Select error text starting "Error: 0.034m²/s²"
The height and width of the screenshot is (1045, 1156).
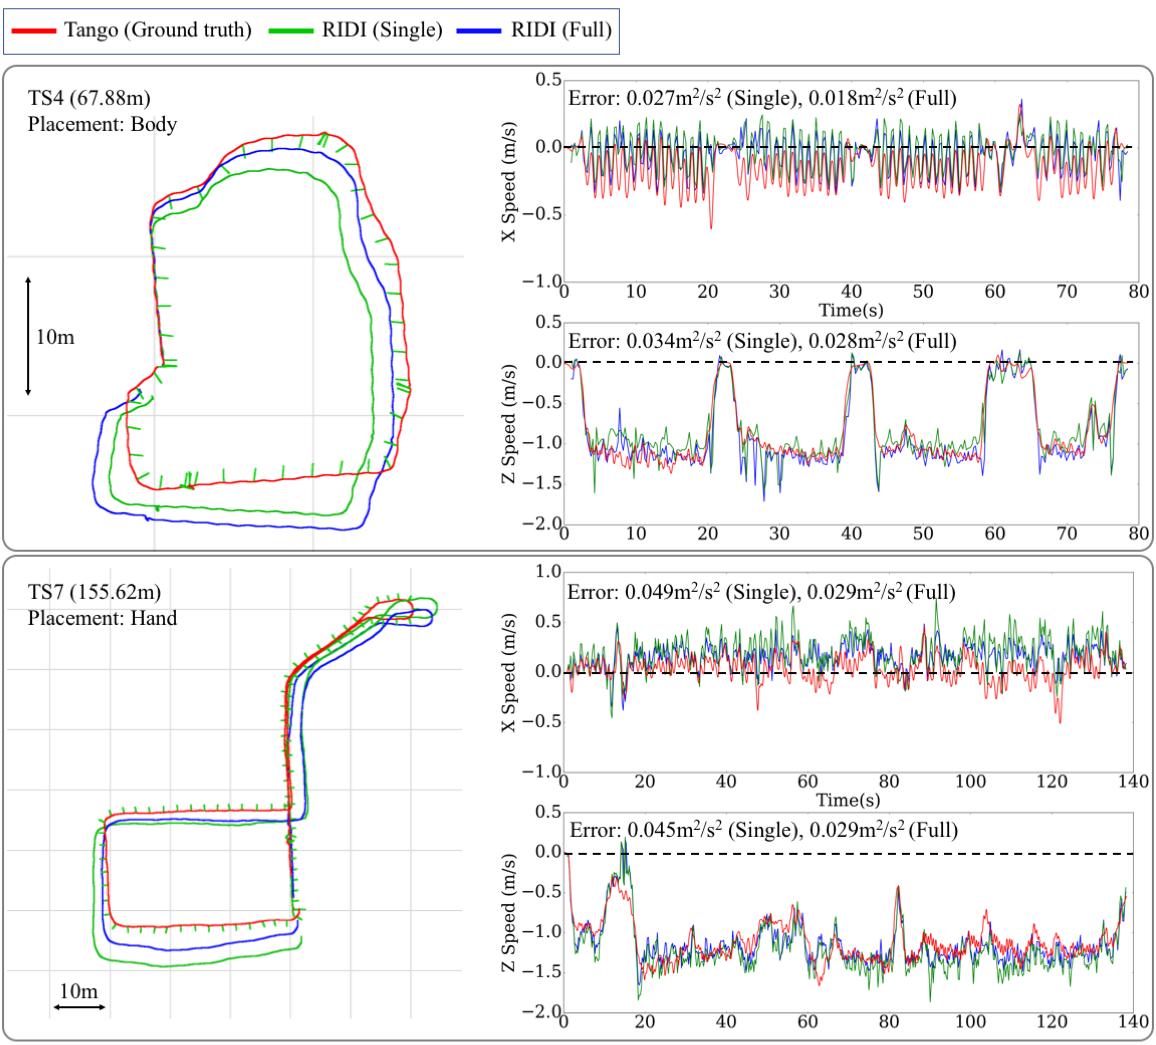coord(762,341)
